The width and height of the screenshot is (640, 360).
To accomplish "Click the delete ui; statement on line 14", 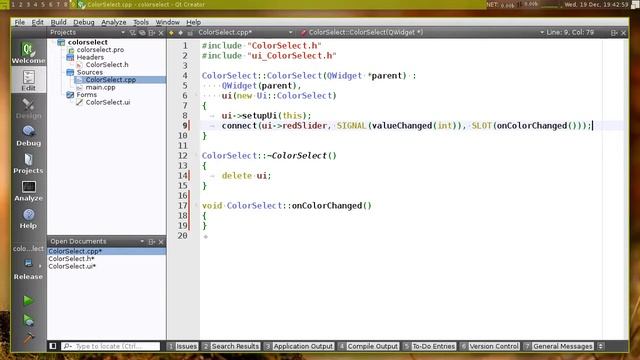I will 246,176.
